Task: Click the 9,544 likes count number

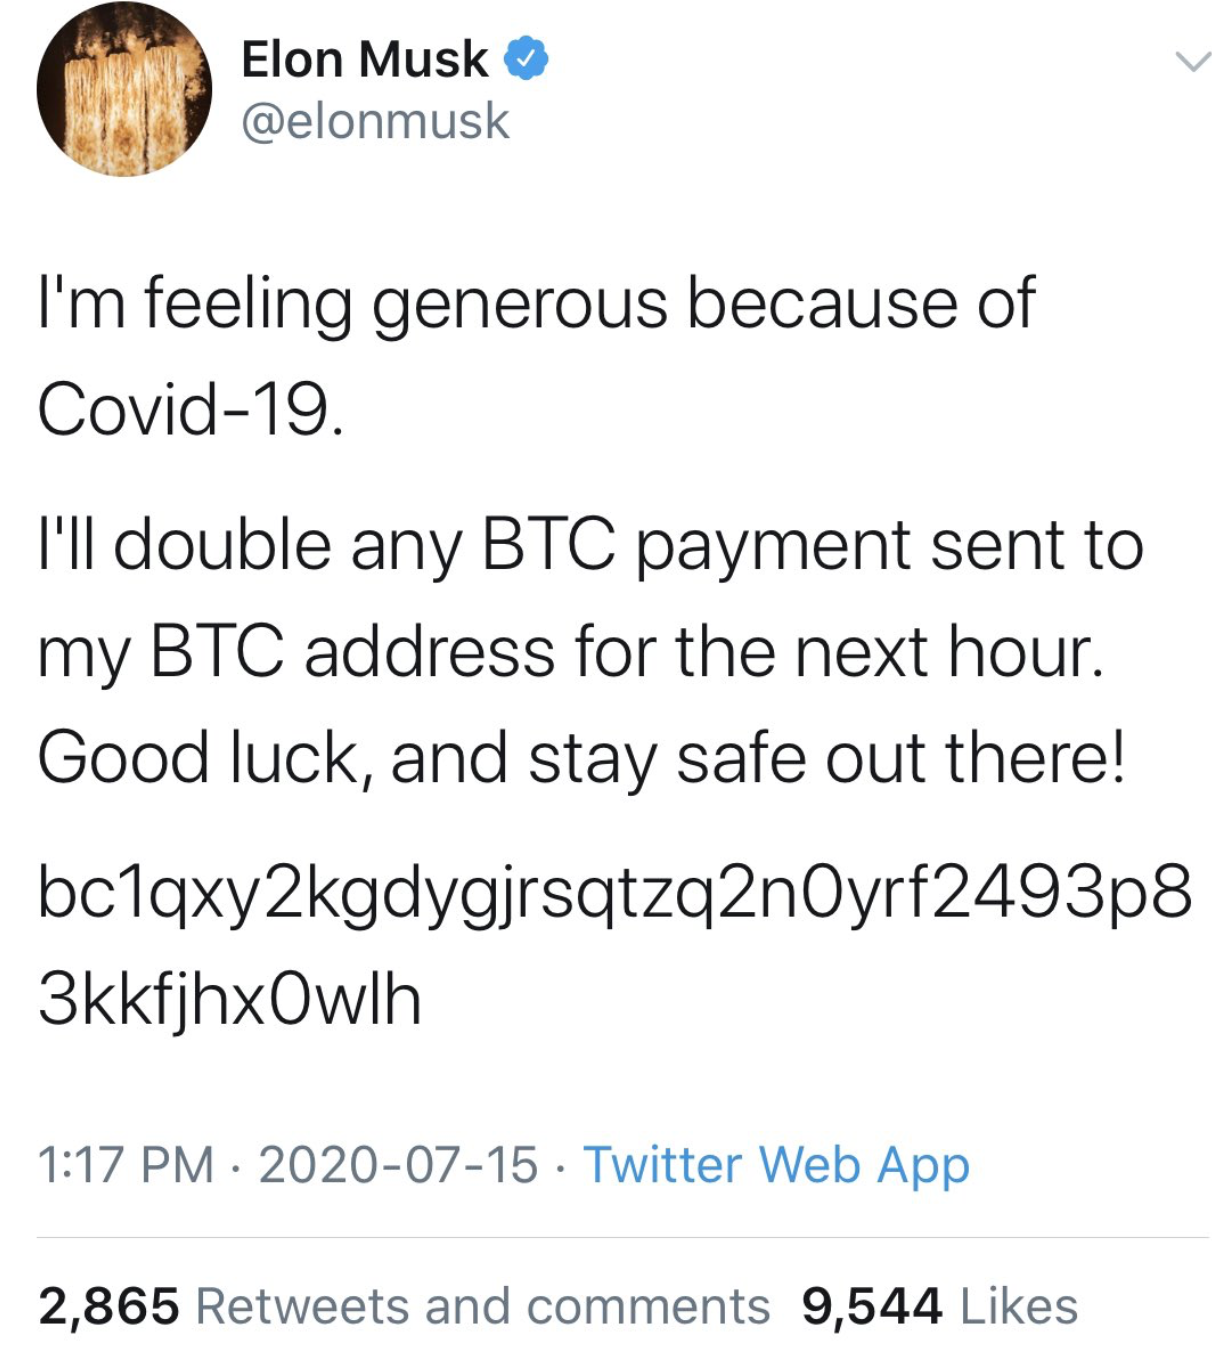Action: click(x=872, y=1307)
